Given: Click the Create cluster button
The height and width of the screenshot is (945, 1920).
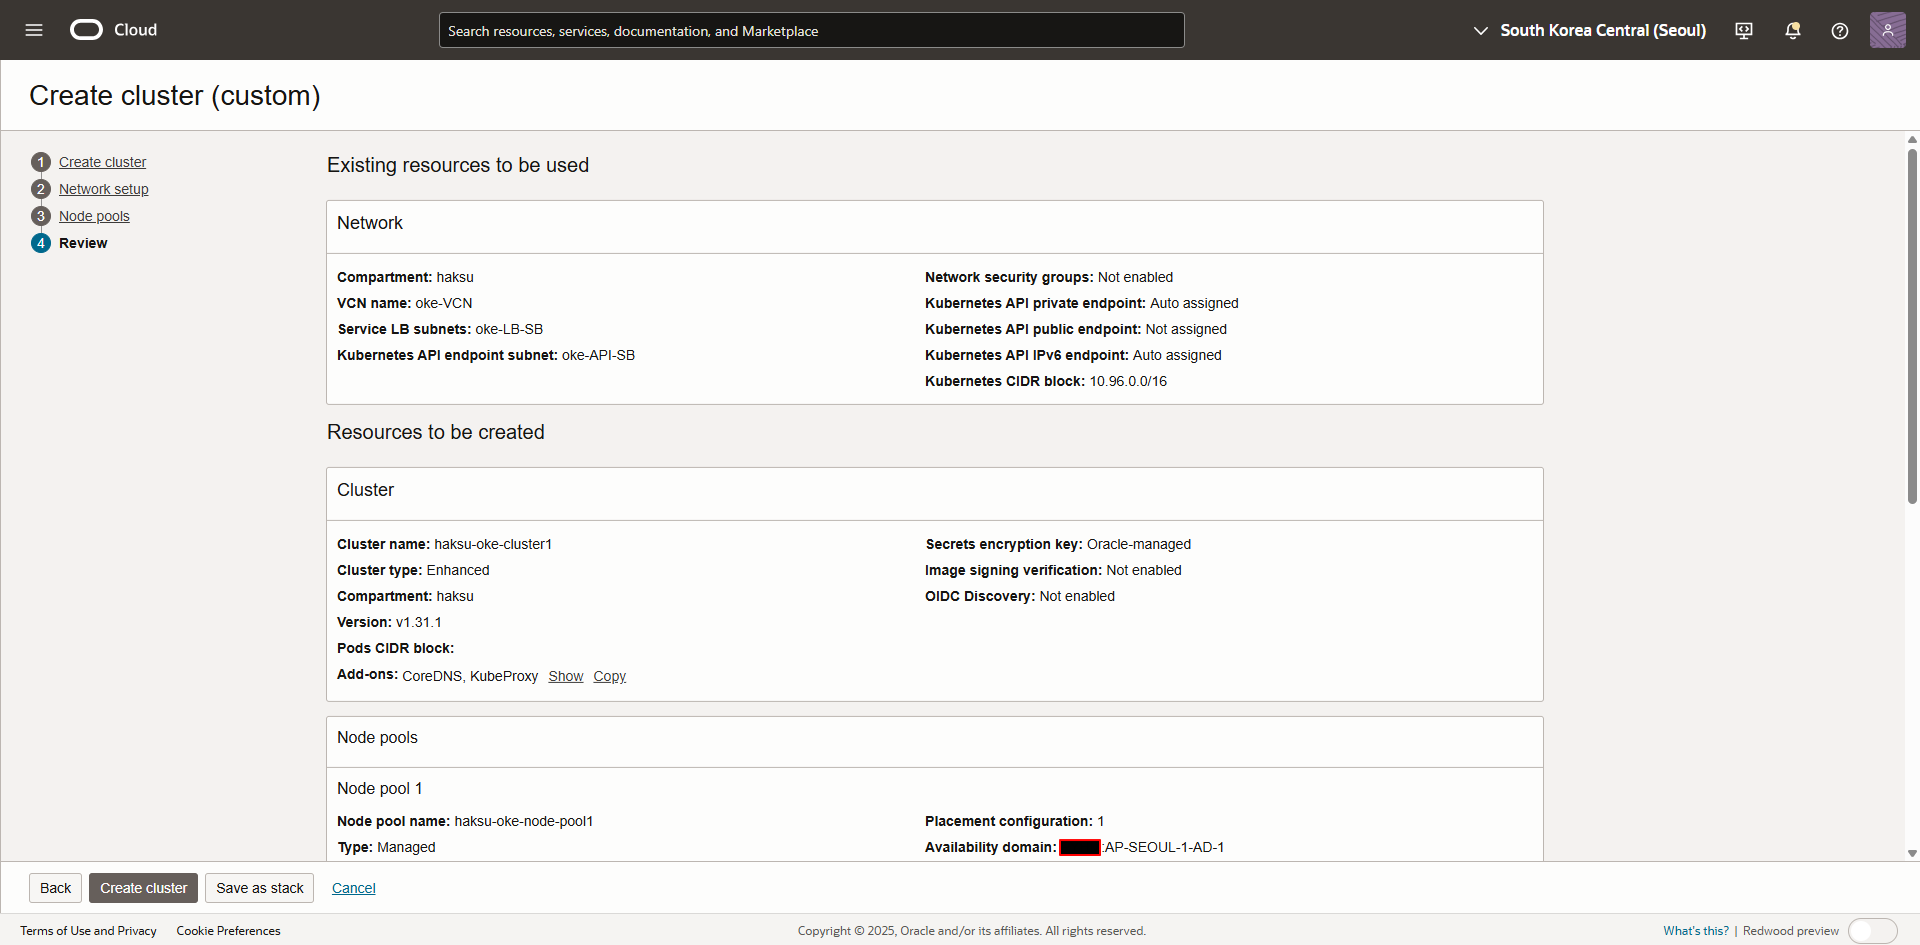Looking at the screenshot, I should point(143,888).
